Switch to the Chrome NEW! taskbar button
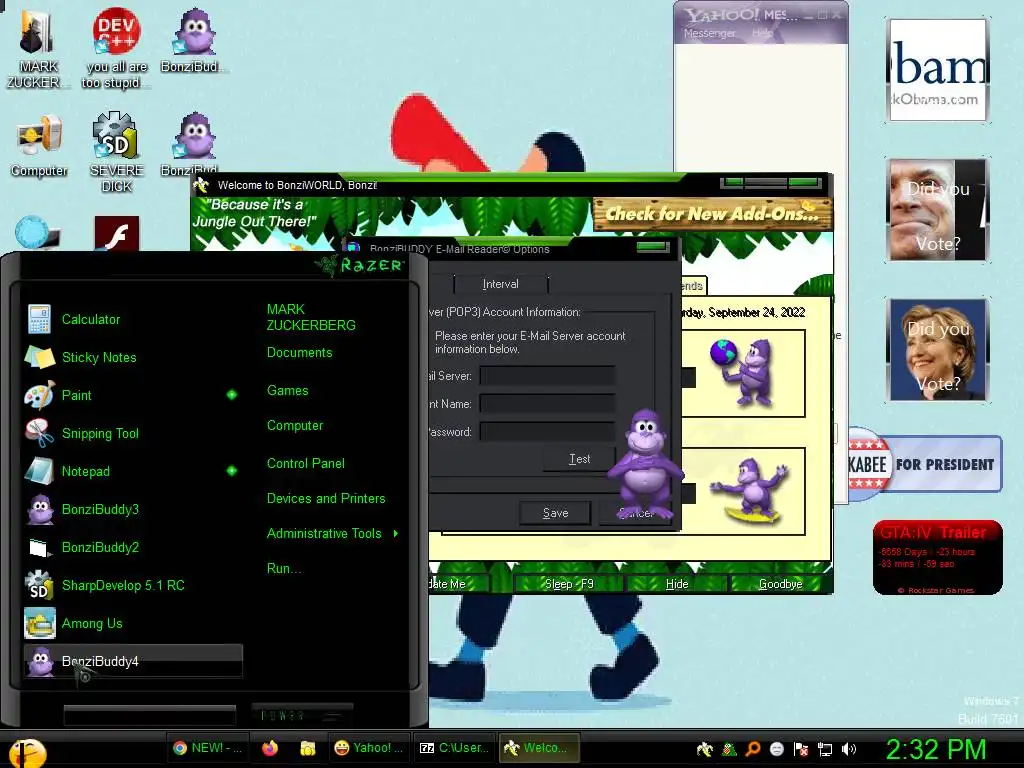1024x768 pixels. [207, 748]
